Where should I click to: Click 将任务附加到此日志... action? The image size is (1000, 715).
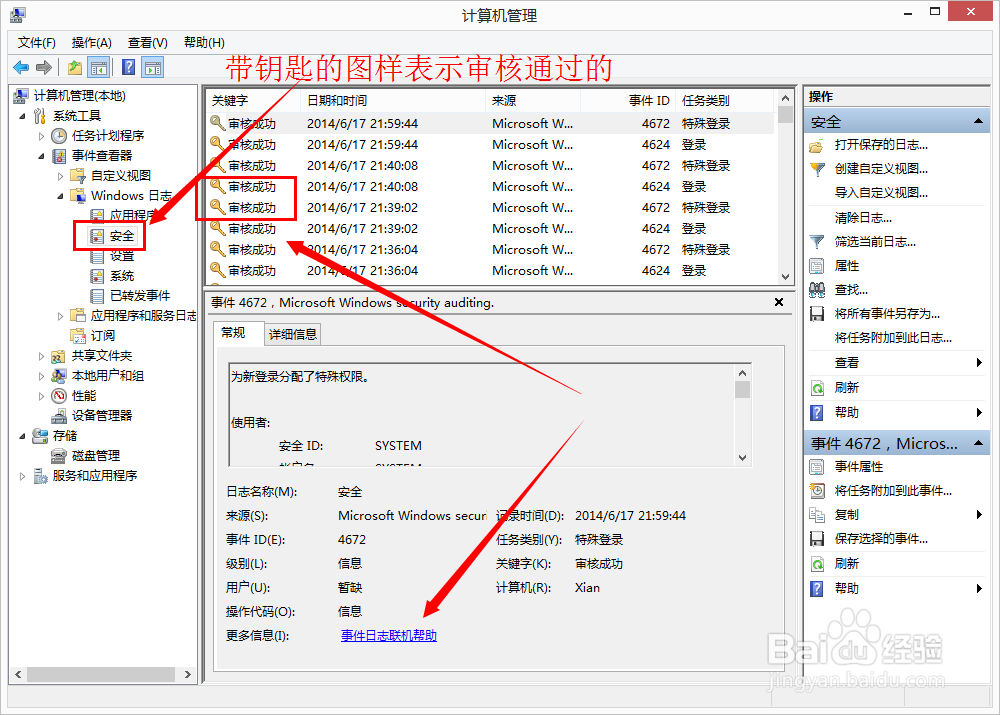893,338
